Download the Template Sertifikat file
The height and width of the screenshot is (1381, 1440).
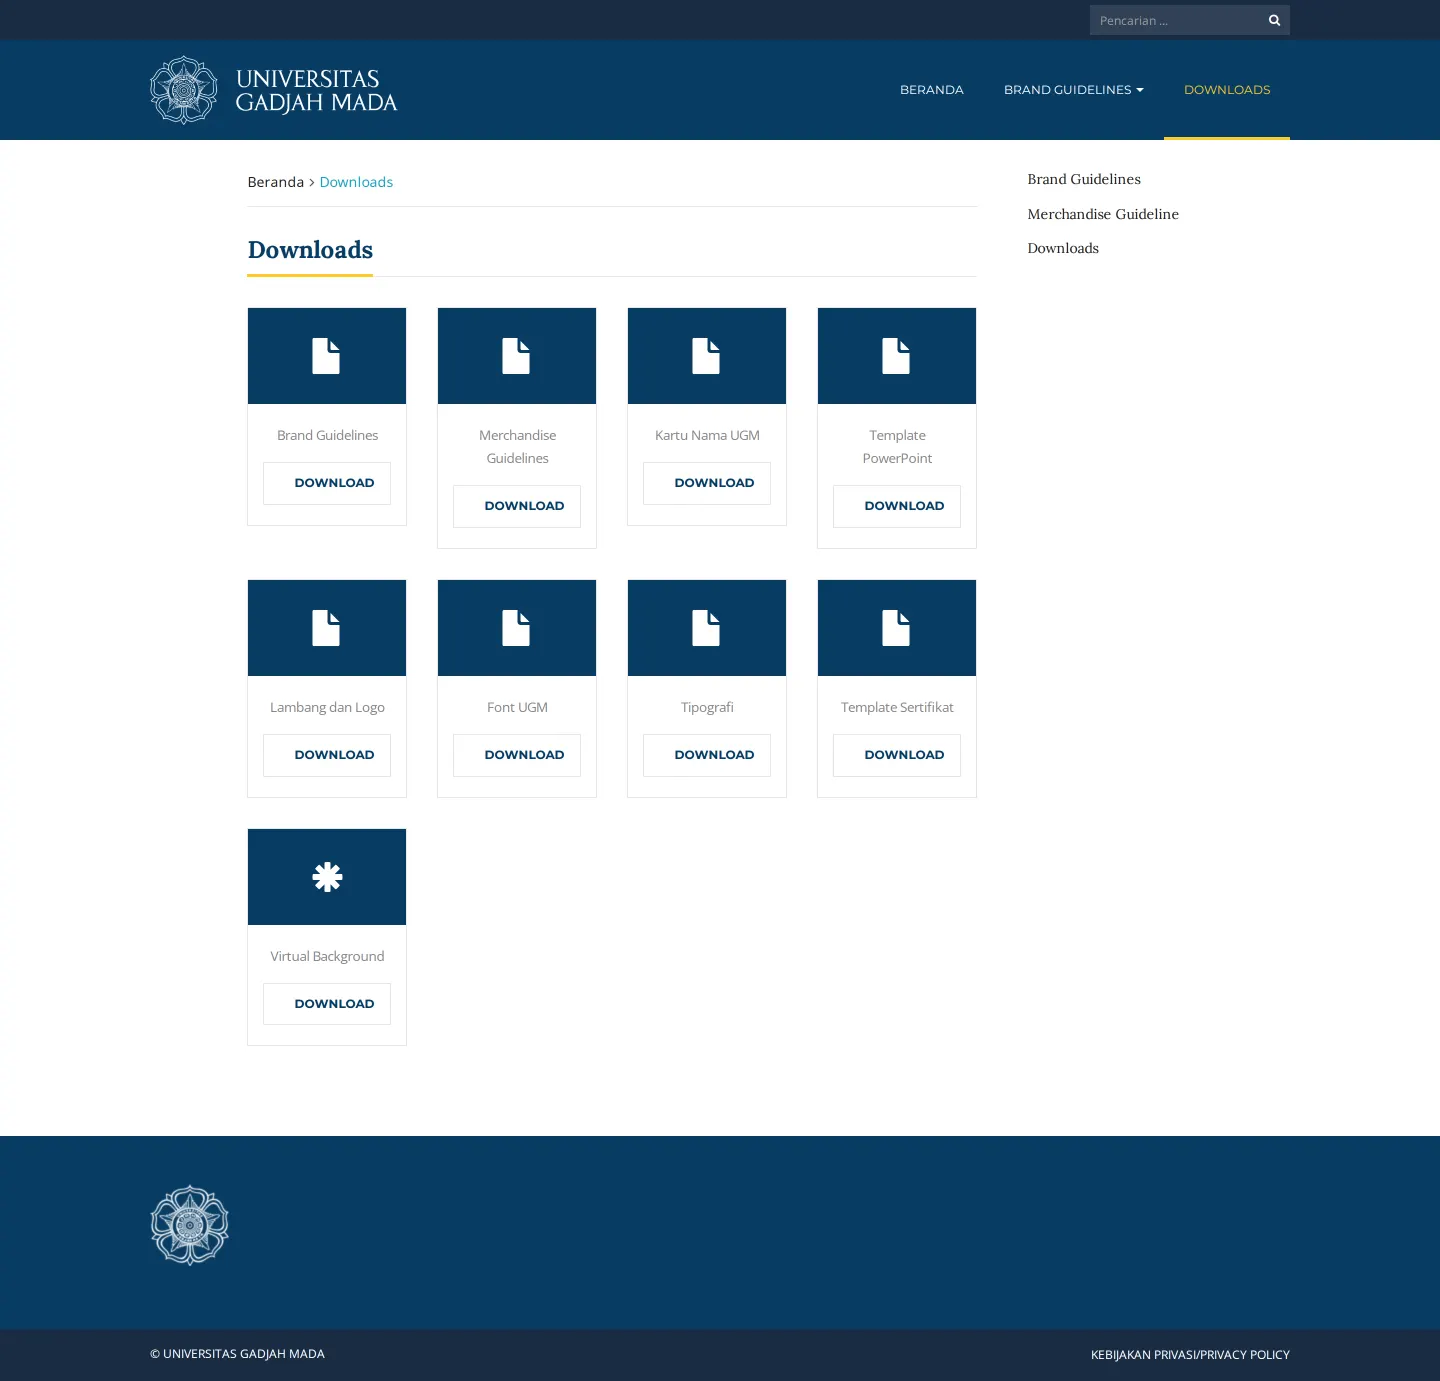897,755
